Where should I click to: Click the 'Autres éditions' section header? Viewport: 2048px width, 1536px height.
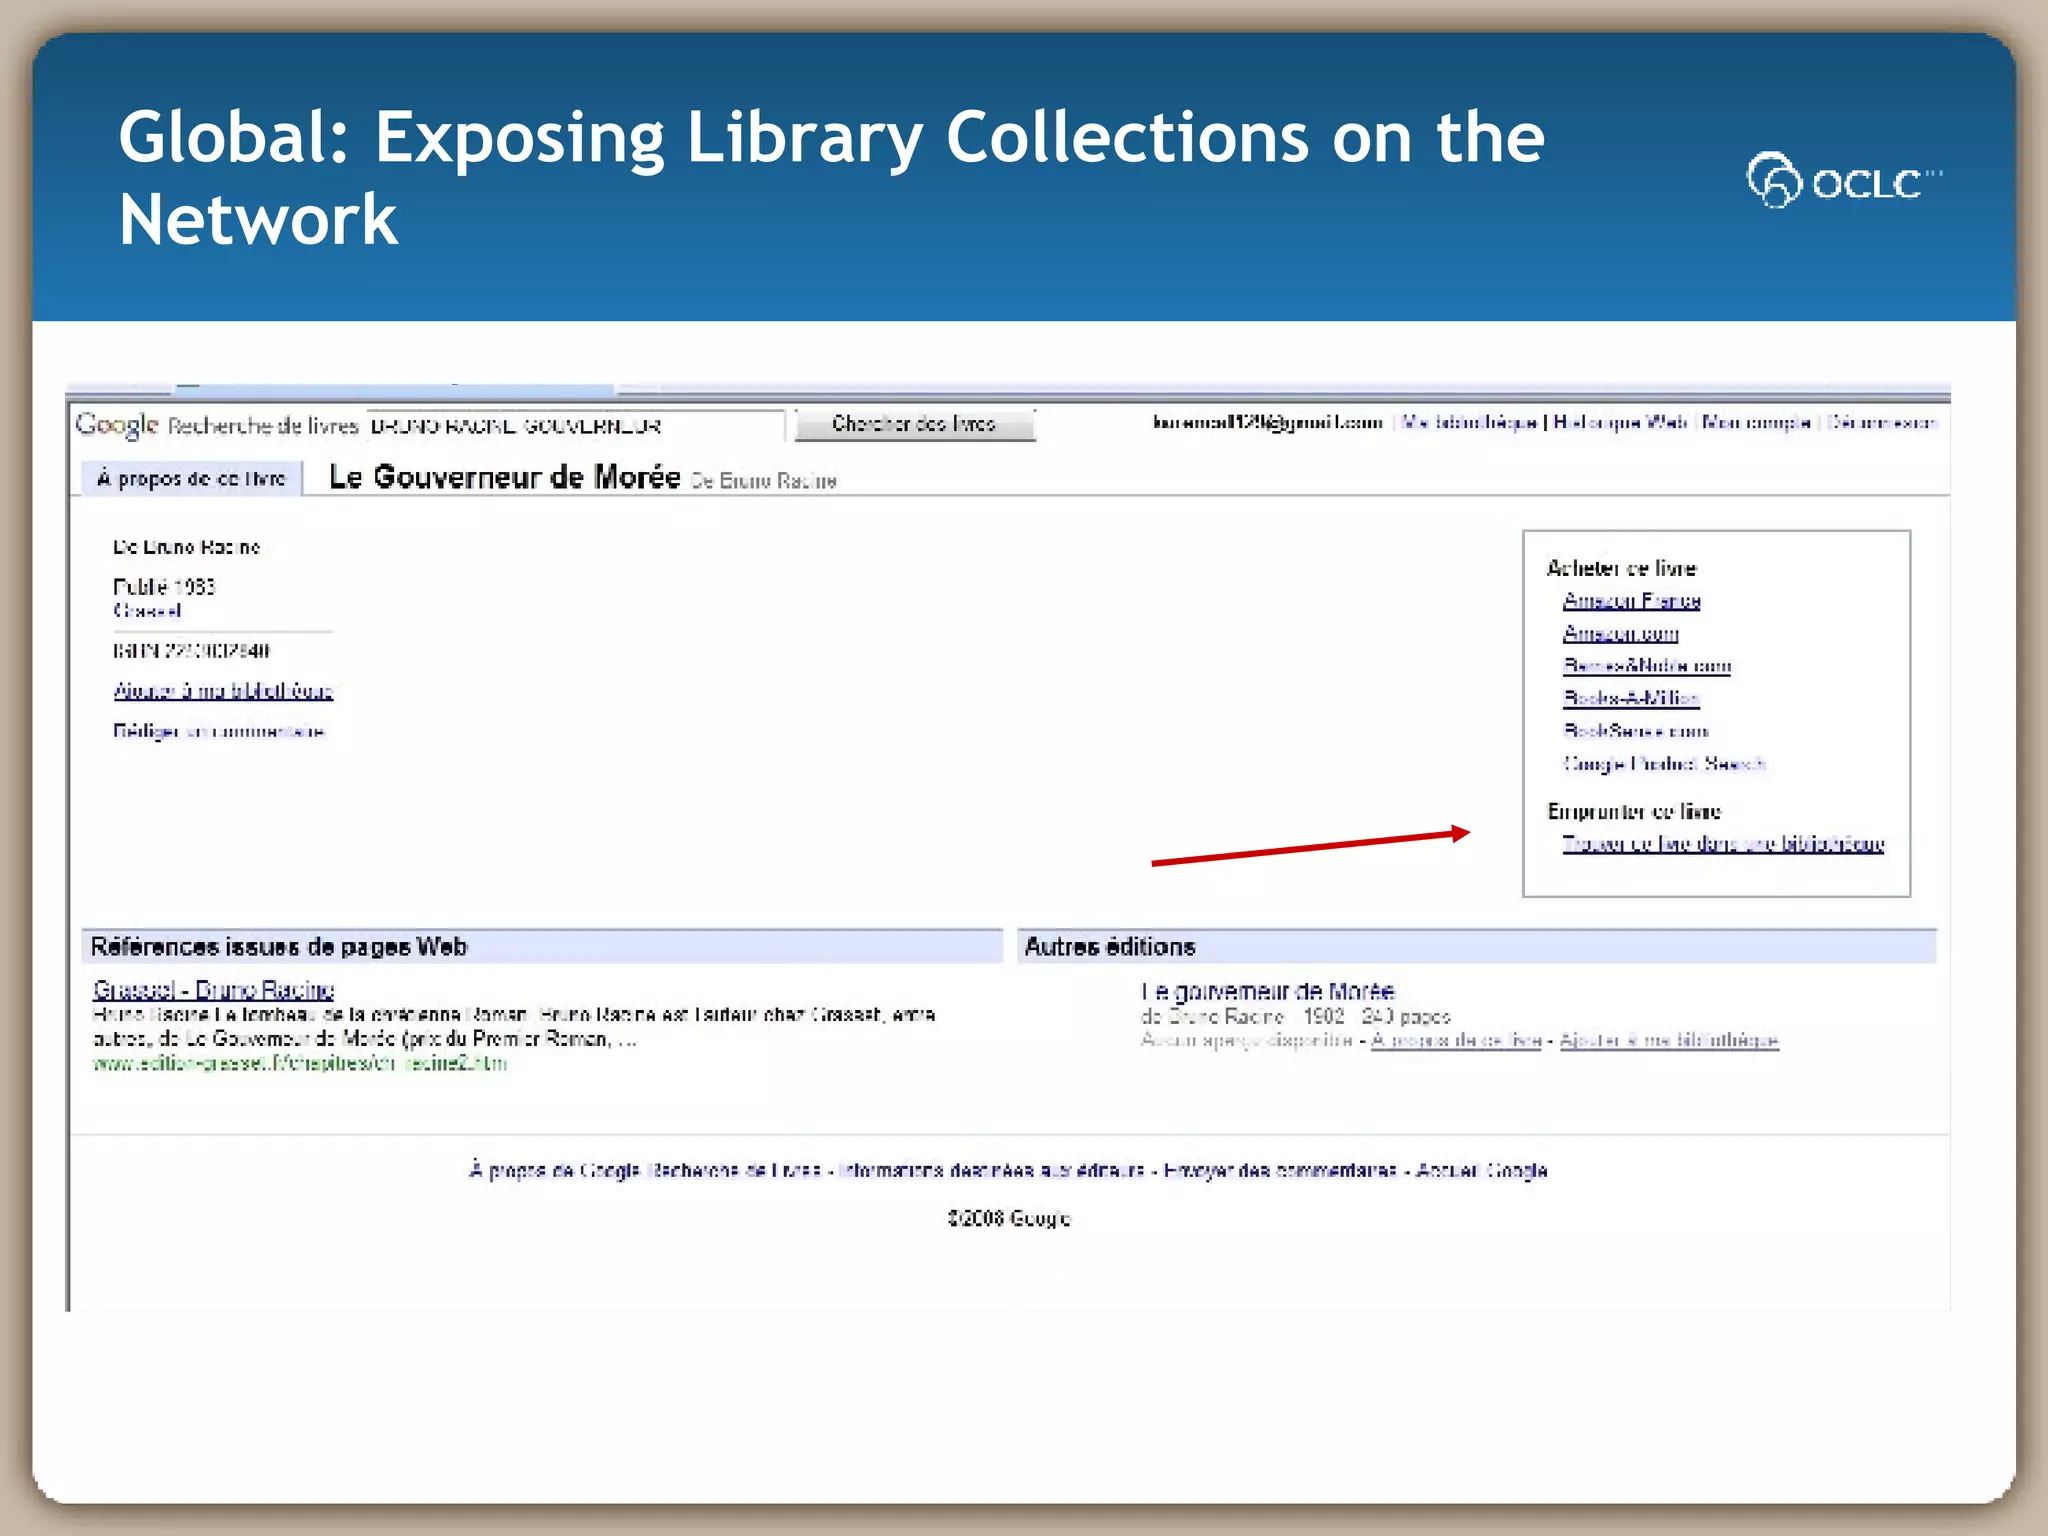coord(1109,946)
